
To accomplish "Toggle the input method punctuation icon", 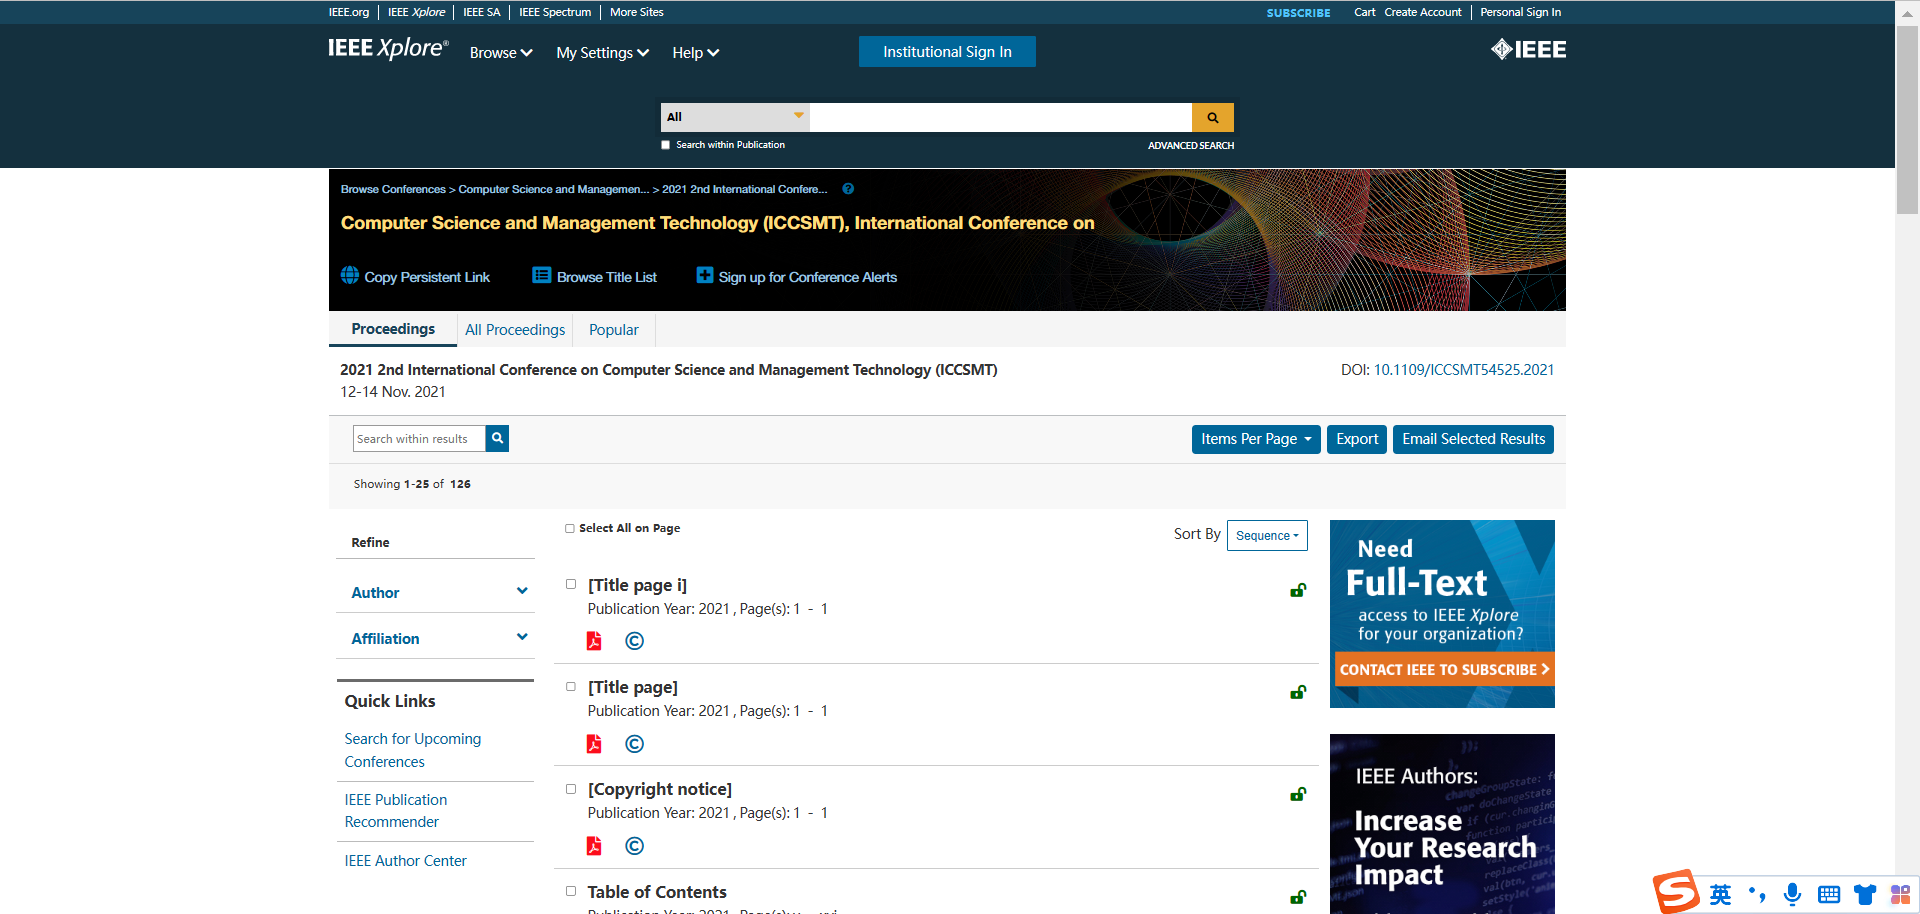I will (1757, 894).
